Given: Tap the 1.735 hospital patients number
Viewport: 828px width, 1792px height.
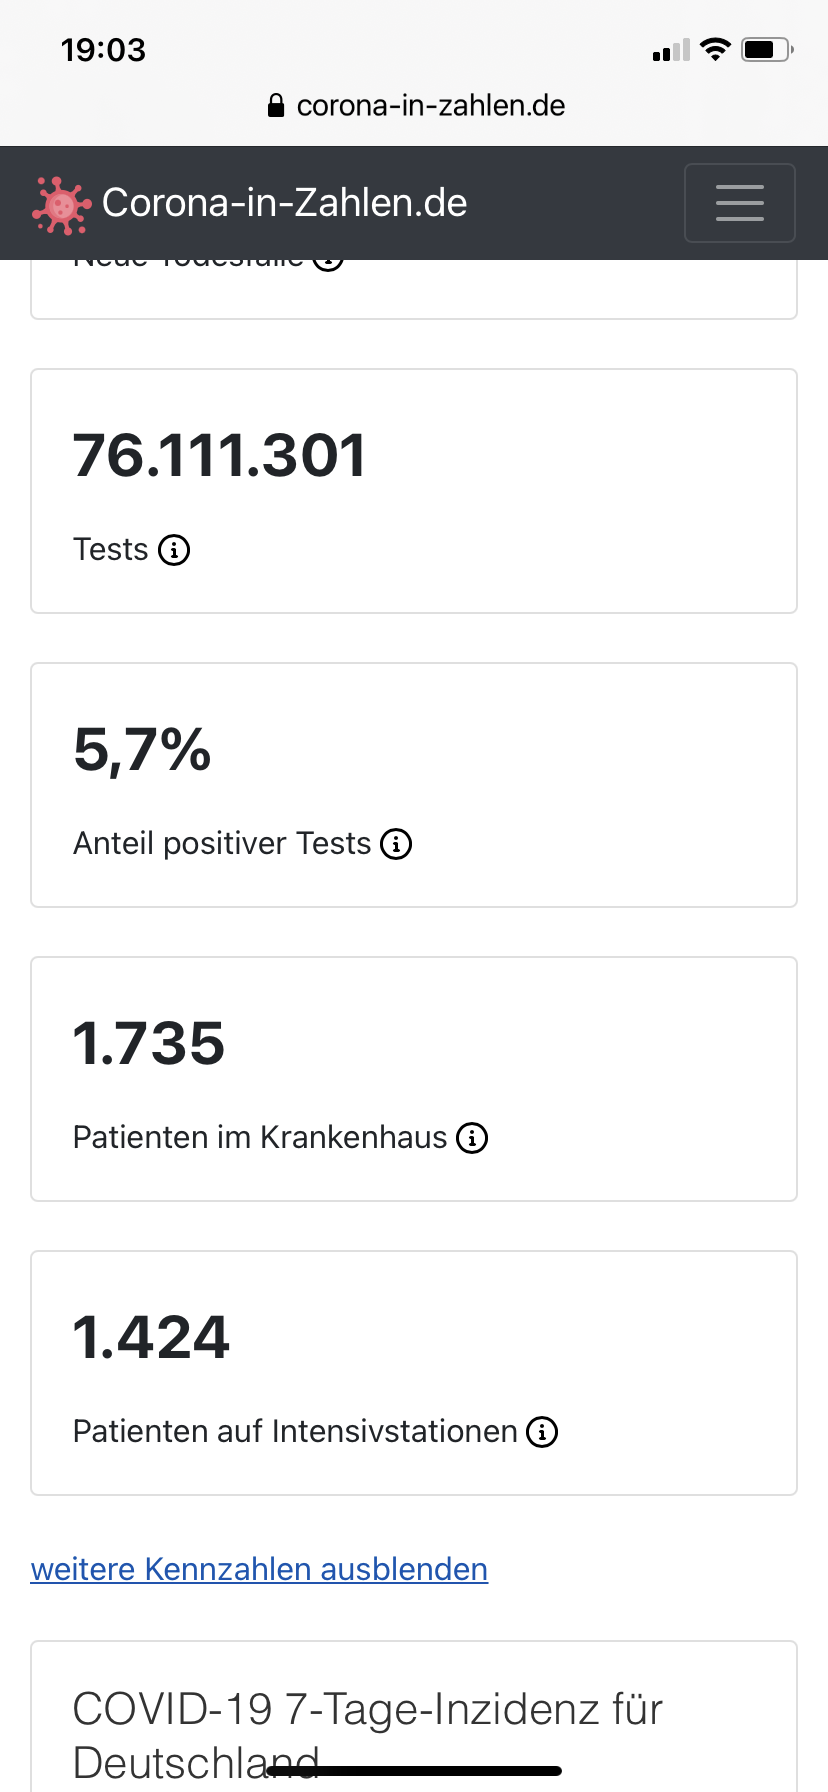Looking at the screenshot, I should pos(149,1044).
